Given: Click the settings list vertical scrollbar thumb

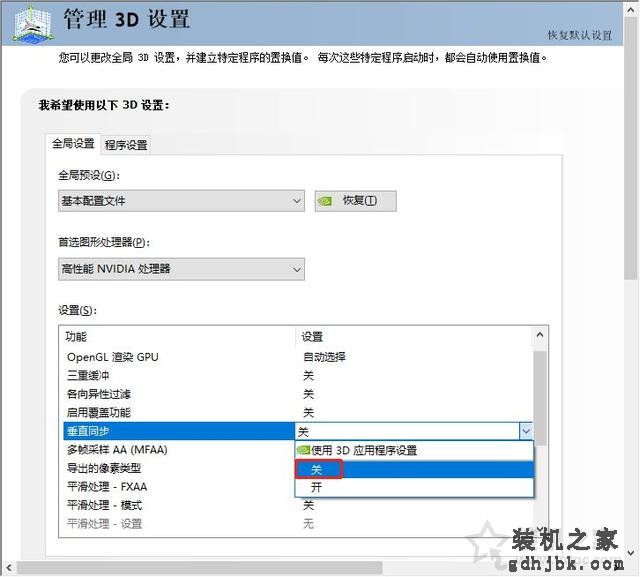Looking at the screenshot, I should 540,398.
